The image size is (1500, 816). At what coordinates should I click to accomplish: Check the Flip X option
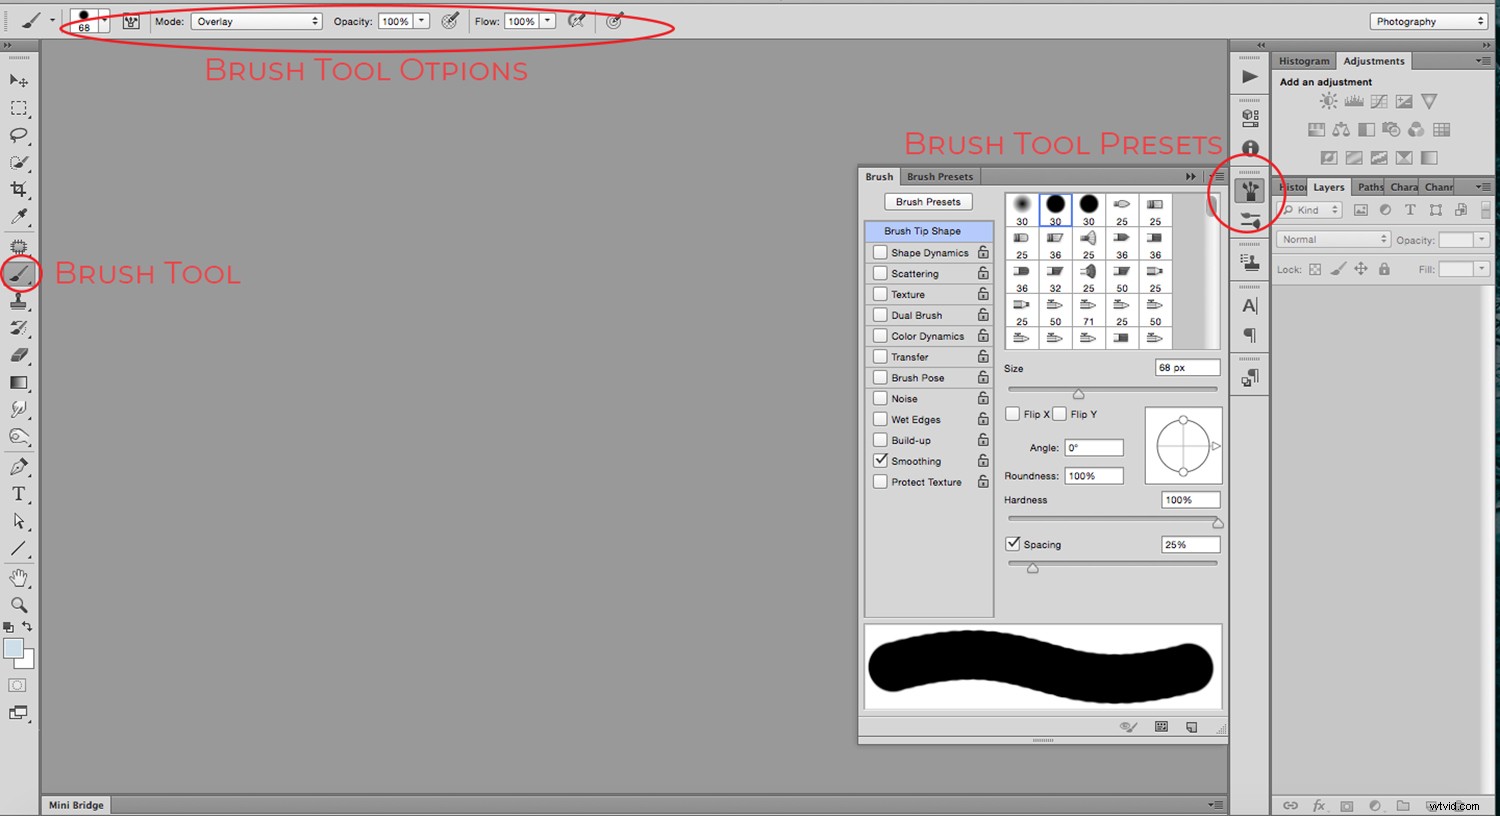pos(1013,413)
